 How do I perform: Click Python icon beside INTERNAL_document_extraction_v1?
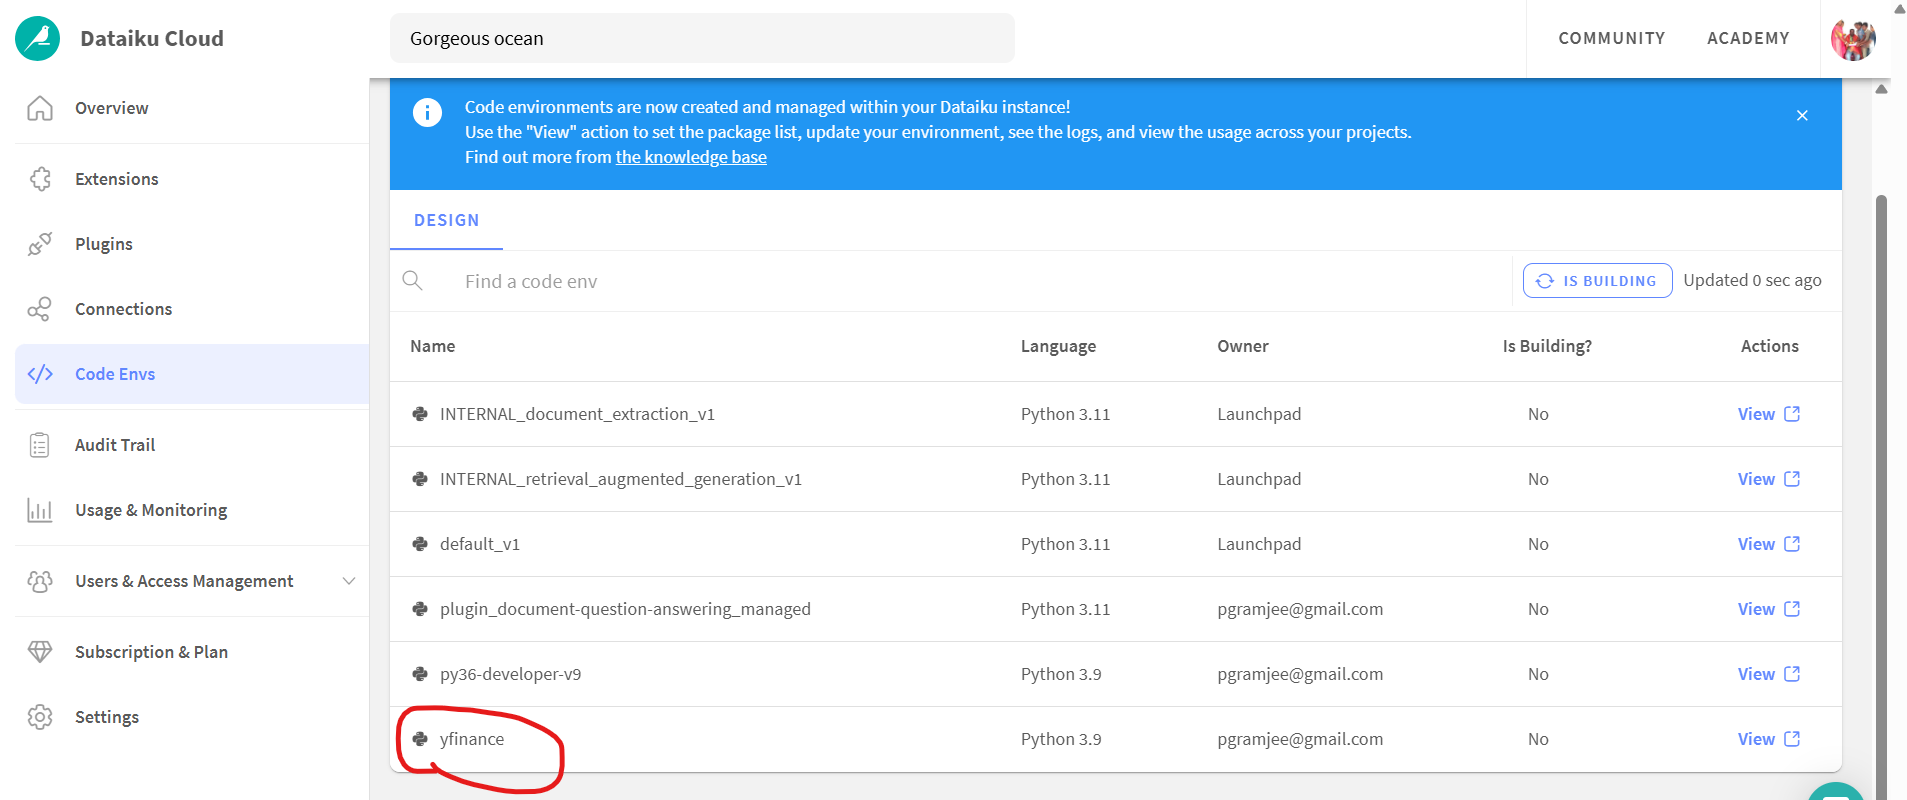point(420,414)
